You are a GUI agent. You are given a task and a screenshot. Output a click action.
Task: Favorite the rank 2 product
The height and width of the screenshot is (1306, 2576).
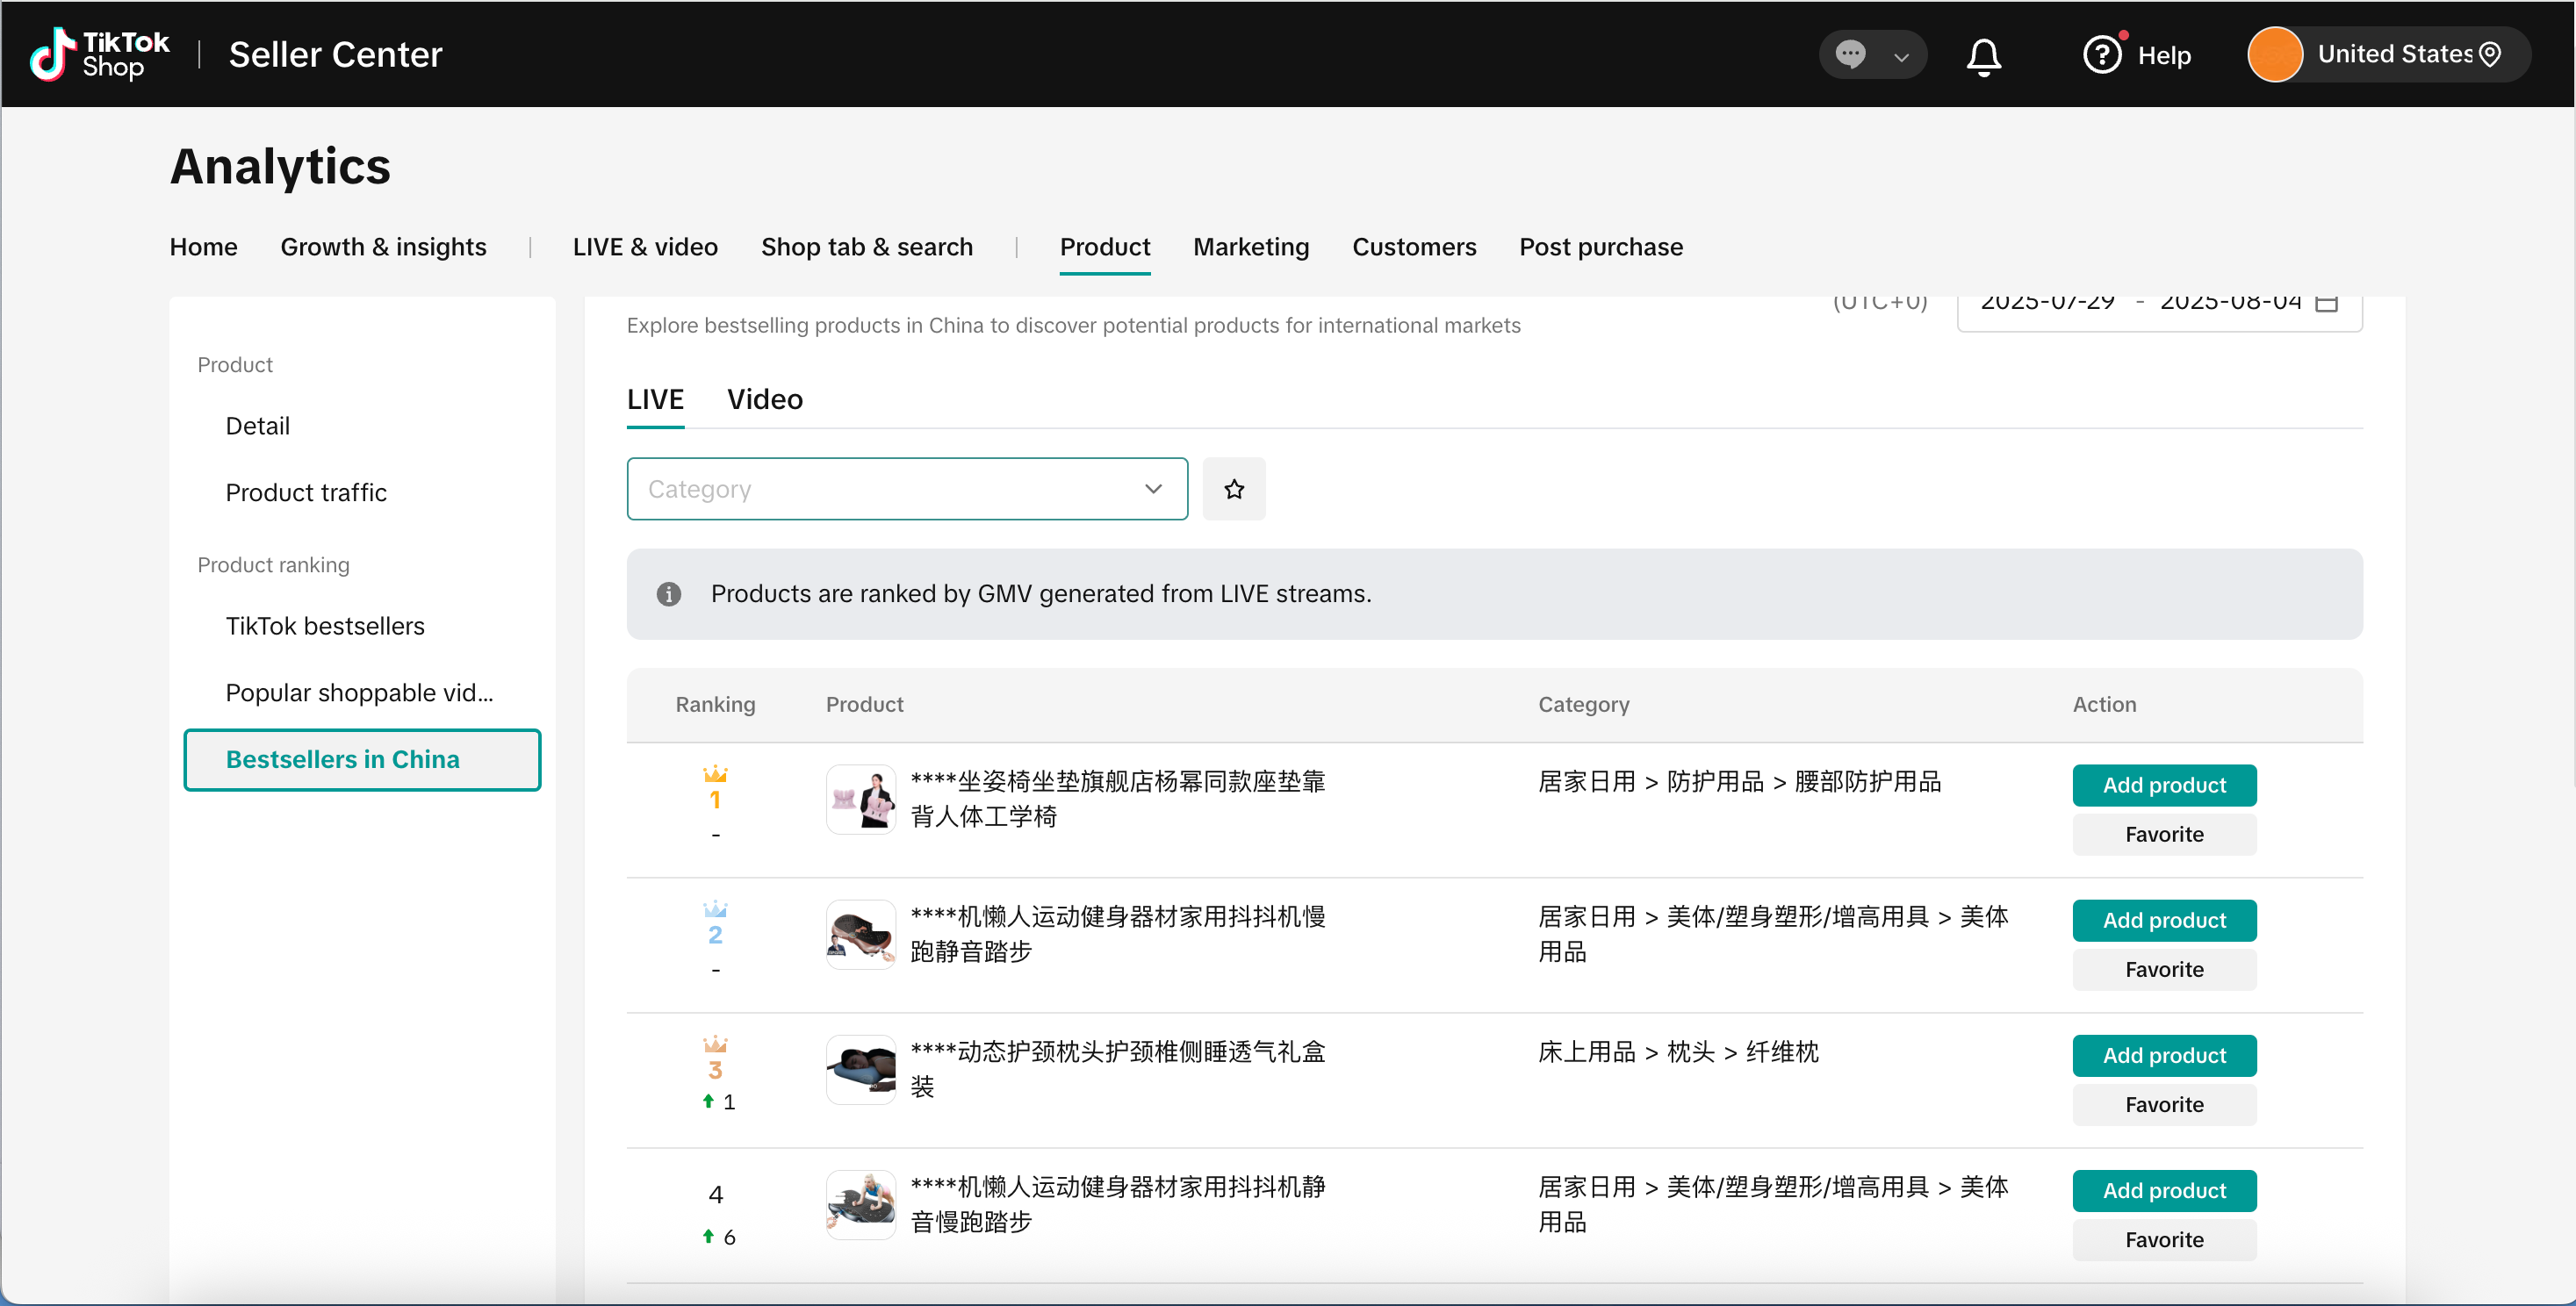pyautogui.click(x=2163, y=969)
